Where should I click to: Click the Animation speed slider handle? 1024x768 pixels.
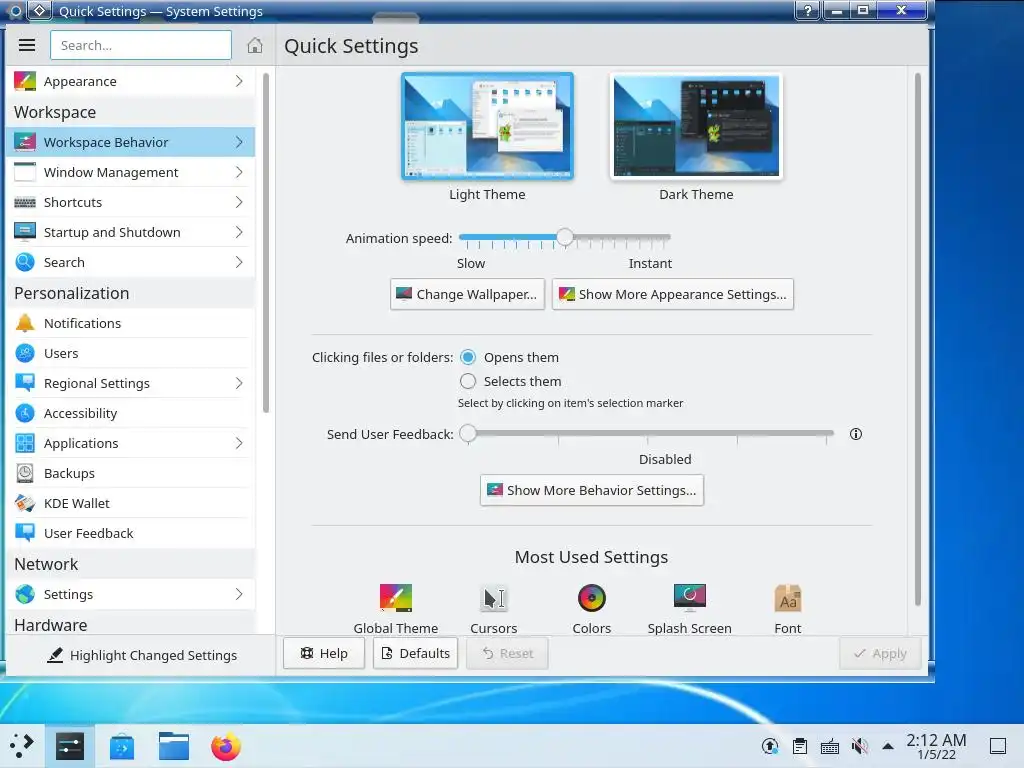click(565, 237)
